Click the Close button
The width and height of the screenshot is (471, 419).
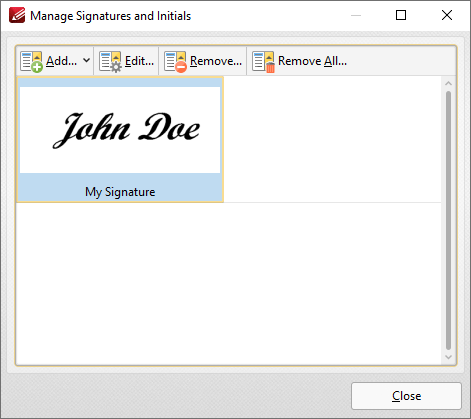pos(406,396)
